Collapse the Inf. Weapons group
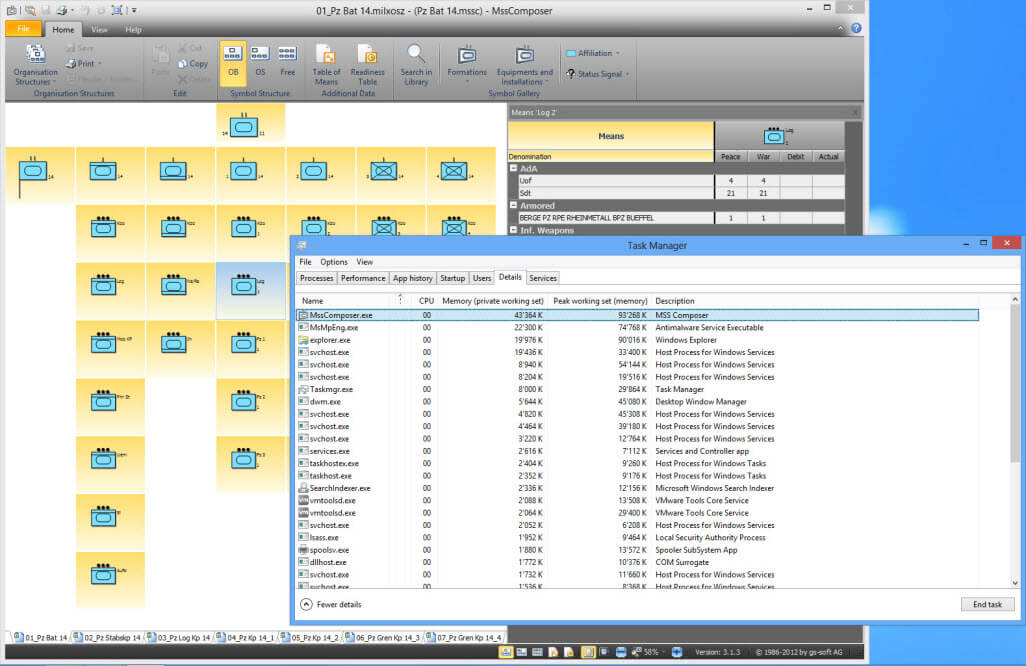Image resolution: width=1026 pixels, height=666 pixels. 514,230
